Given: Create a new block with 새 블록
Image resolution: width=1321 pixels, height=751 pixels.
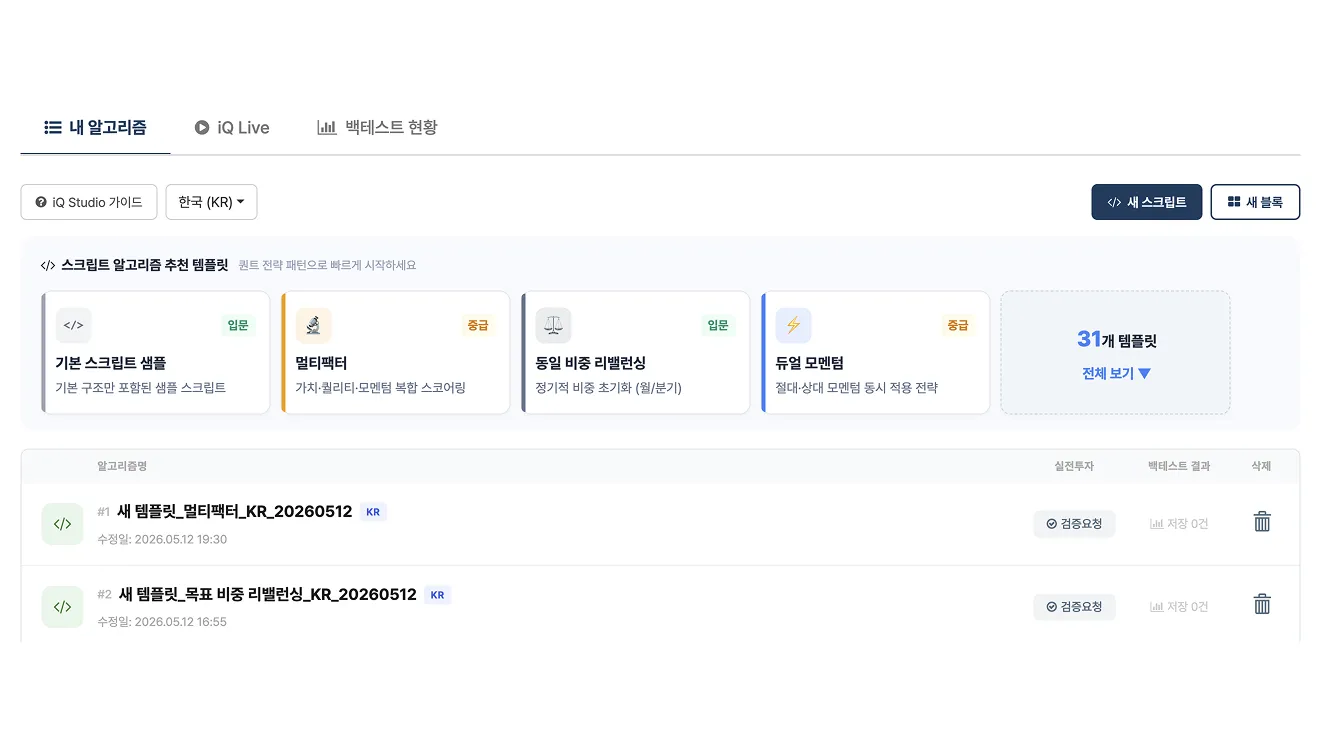Looking at the screenshot, I should click(x=1255, y=202).
